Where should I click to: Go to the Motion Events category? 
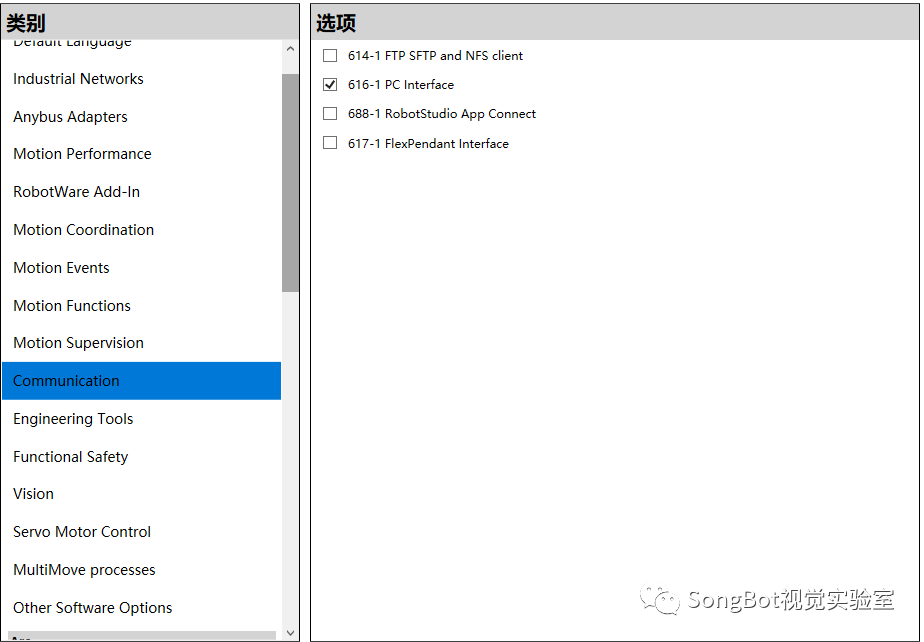click(141, 268)
